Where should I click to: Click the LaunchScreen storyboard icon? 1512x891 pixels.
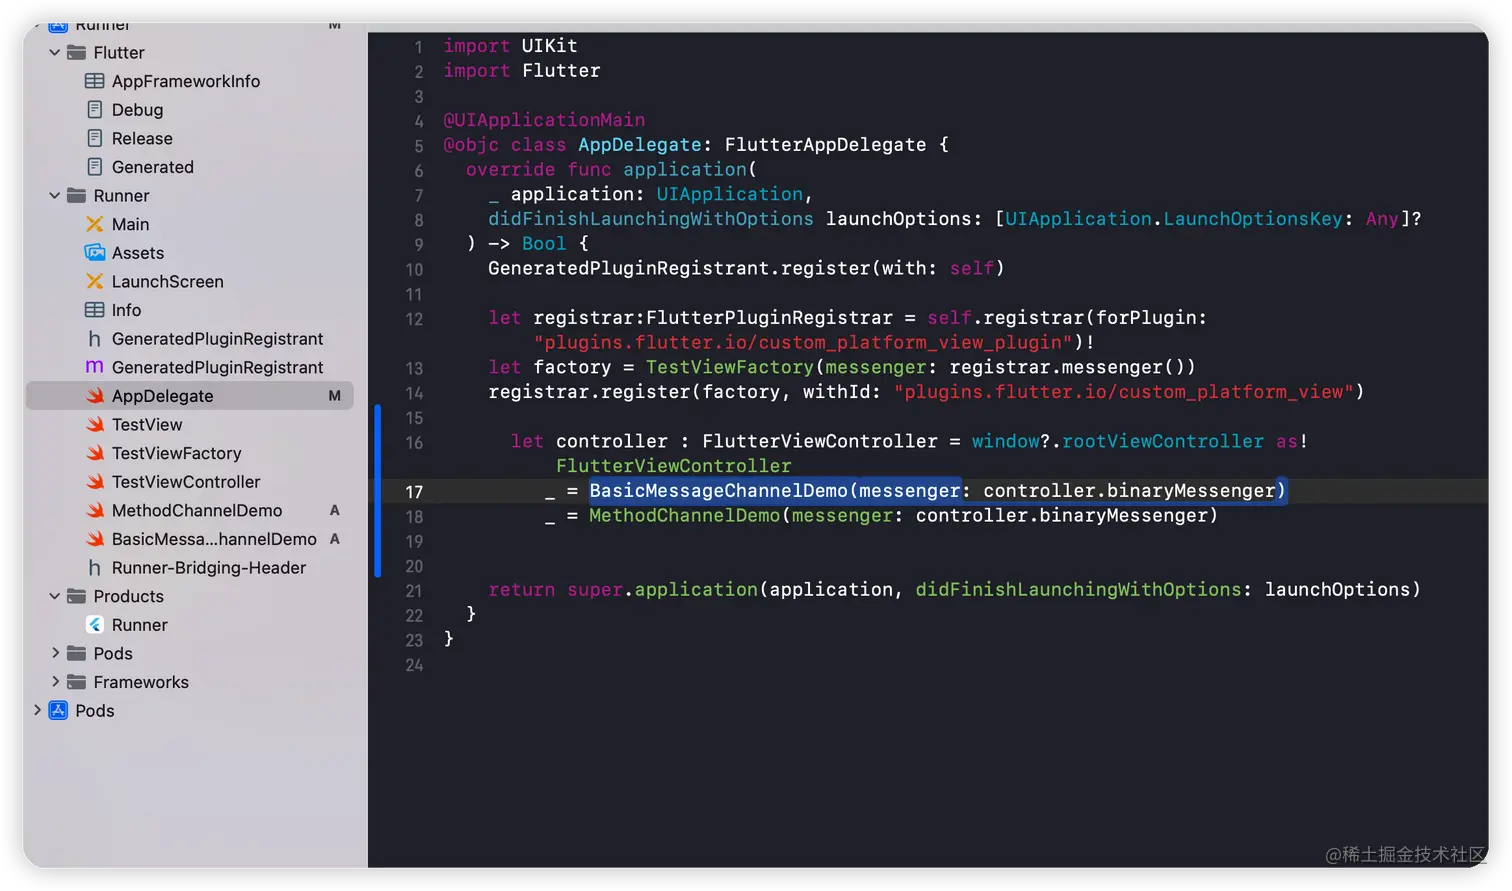(95, 281)
